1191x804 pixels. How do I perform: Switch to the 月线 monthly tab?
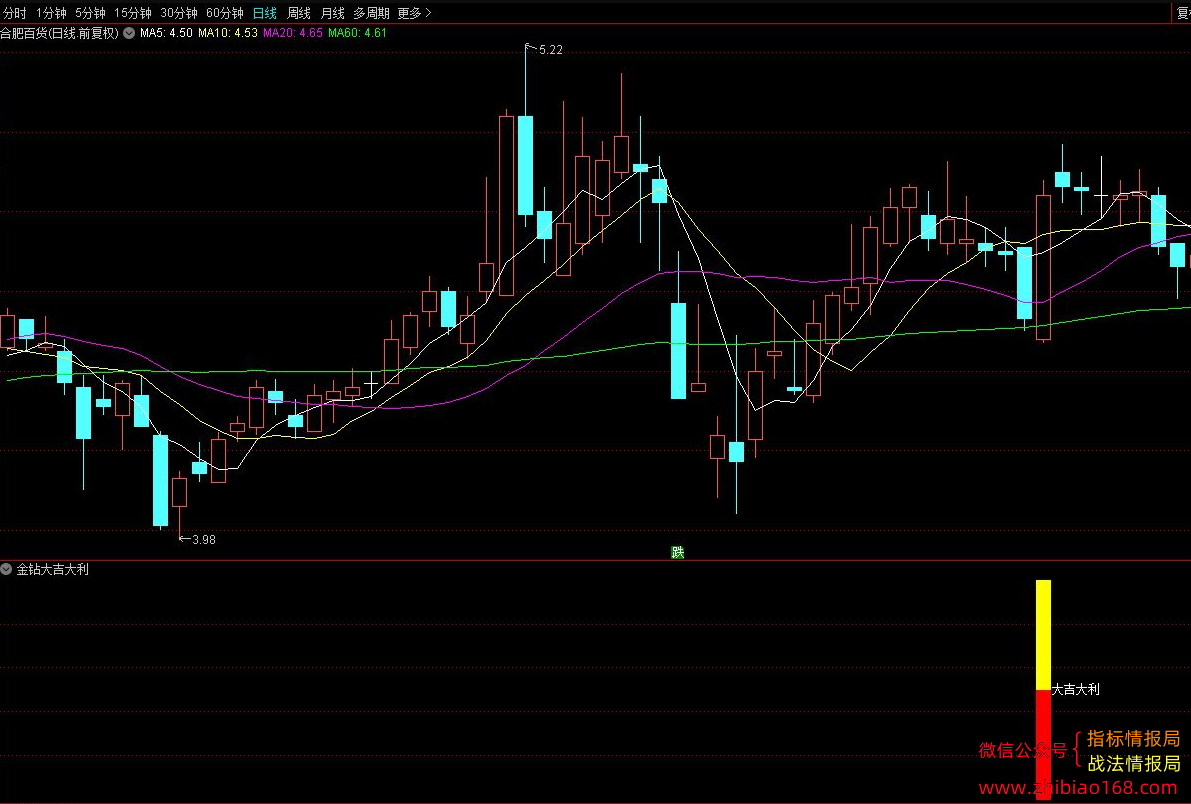coord(333,13)
